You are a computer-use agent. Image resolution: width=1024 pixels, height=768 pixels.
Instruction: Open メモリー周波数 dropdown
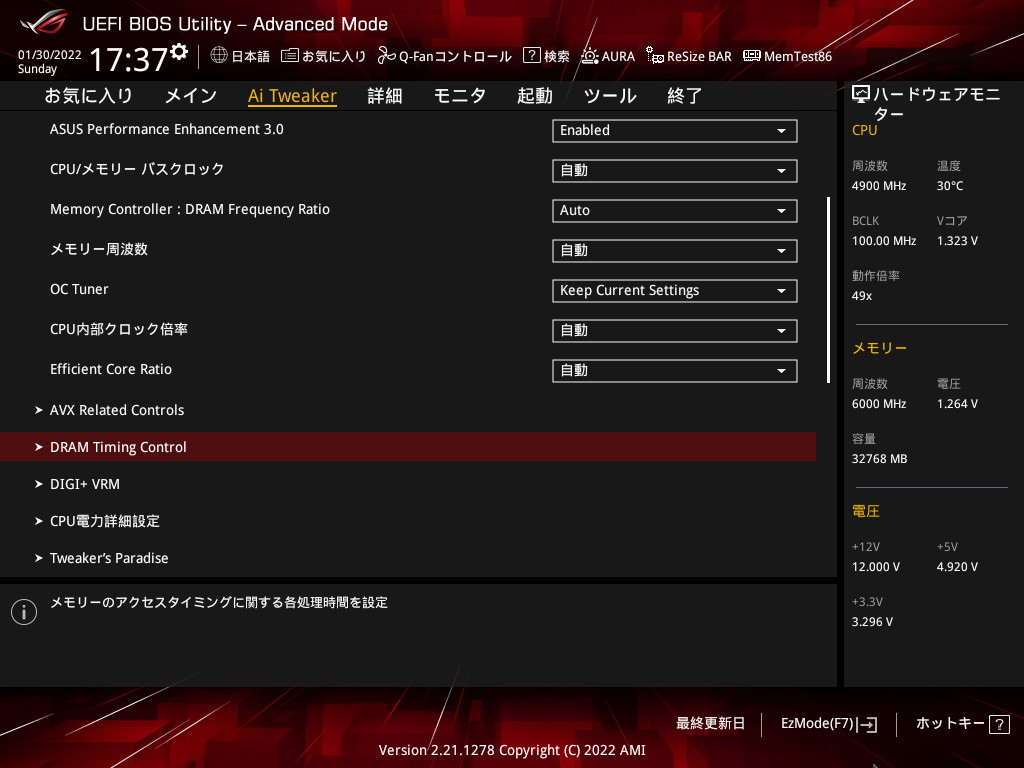click(675, 251)
